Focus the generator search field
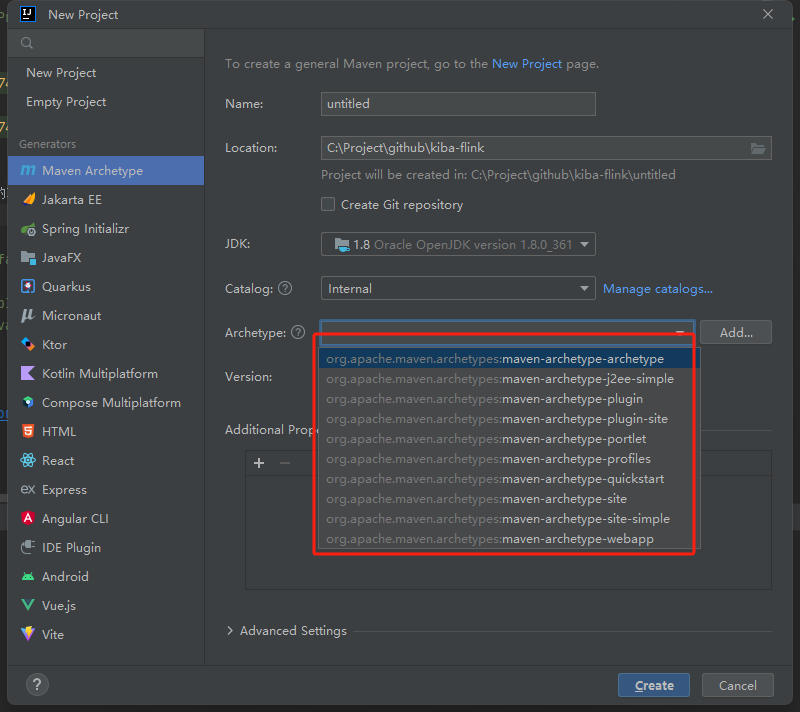 tap(106, 43)
